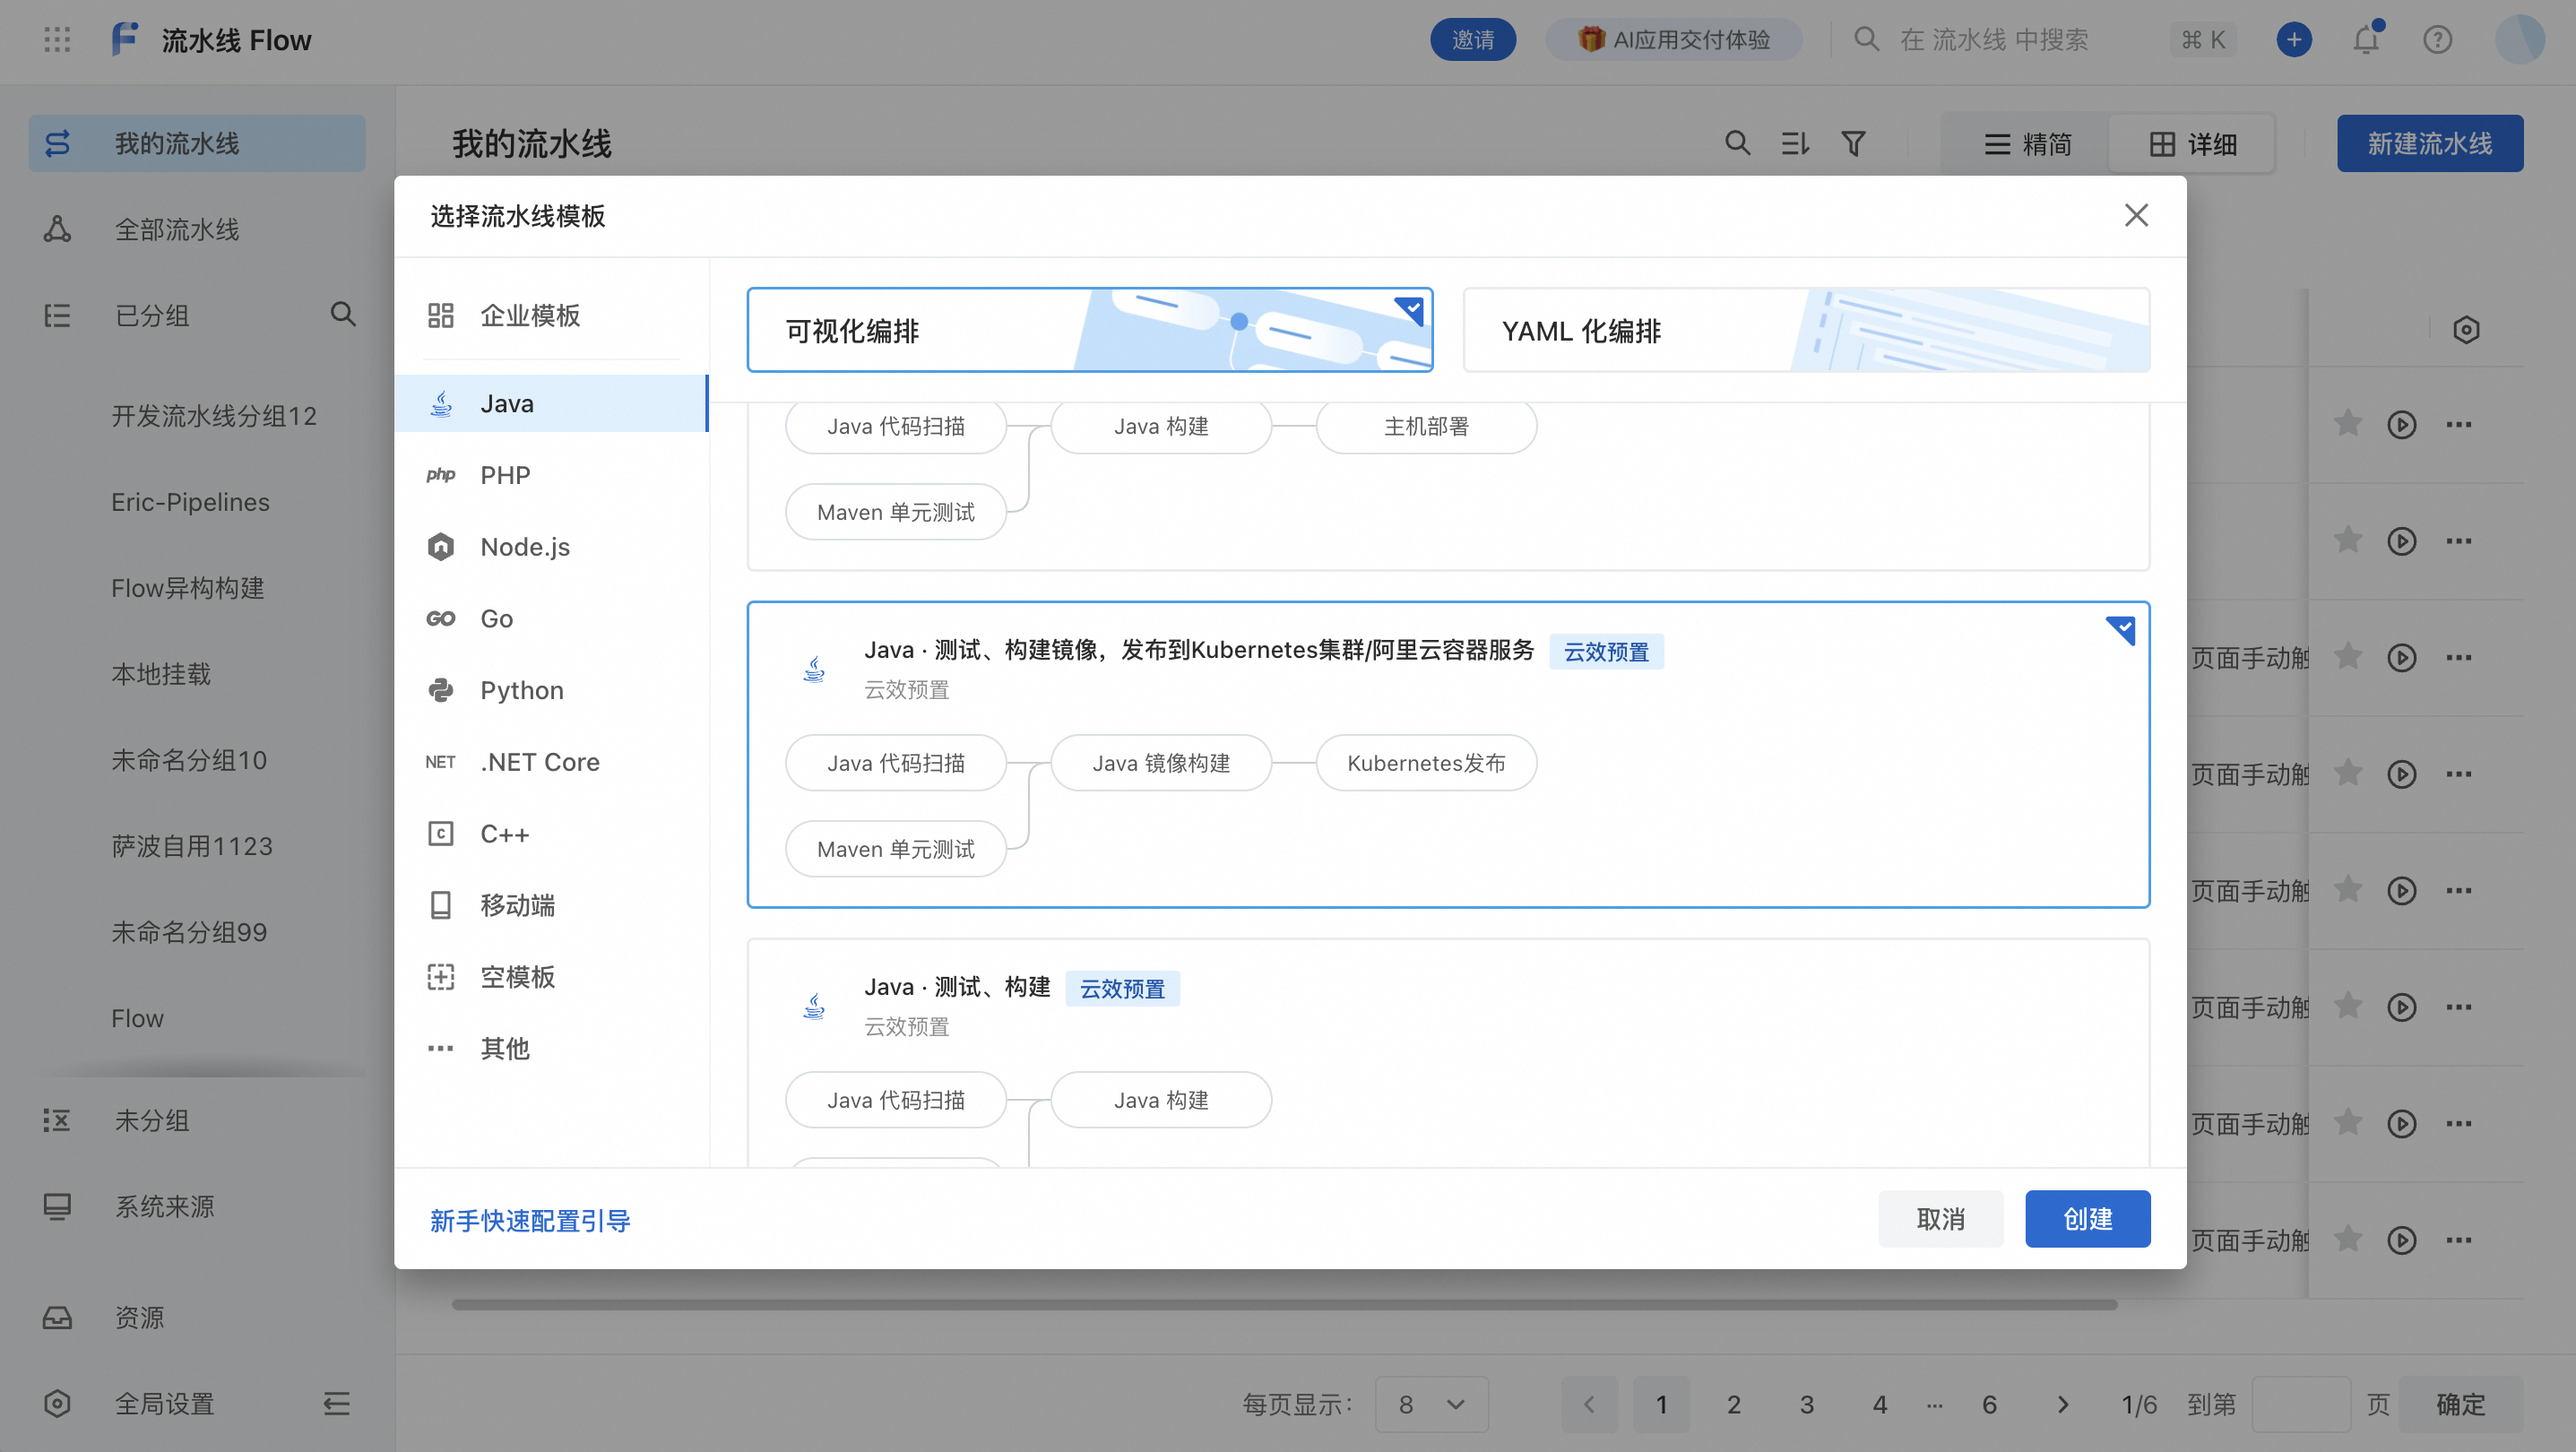Click the Flow logo icon
The image size is (2576, 1452).
point(125,40)
